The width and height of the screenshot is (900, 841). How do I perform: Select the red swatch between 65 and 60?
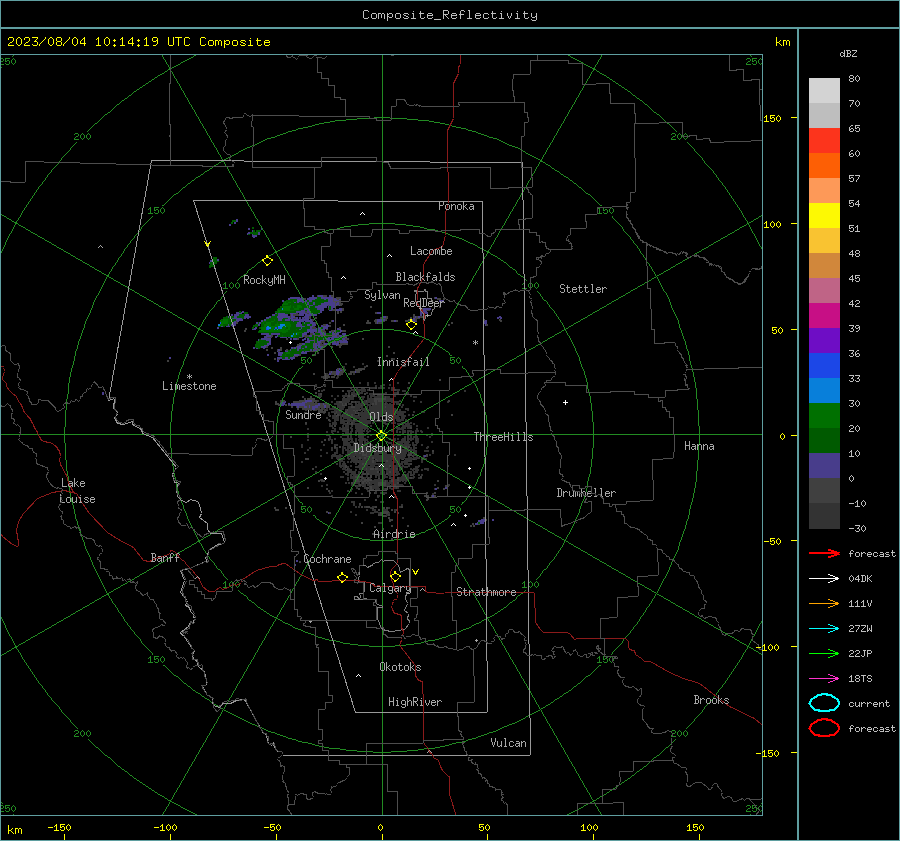(824, 141)
